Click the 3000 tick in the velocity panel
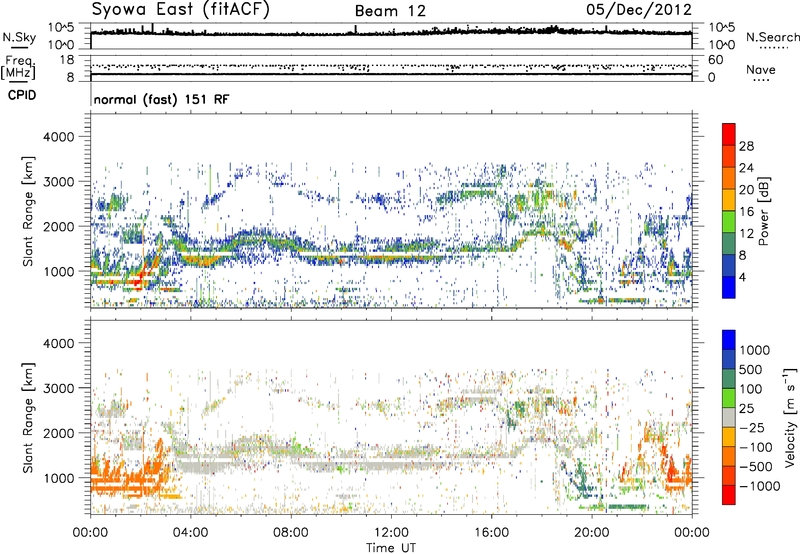The width and height of the screenshot is (800, 554). click(58, 388)
